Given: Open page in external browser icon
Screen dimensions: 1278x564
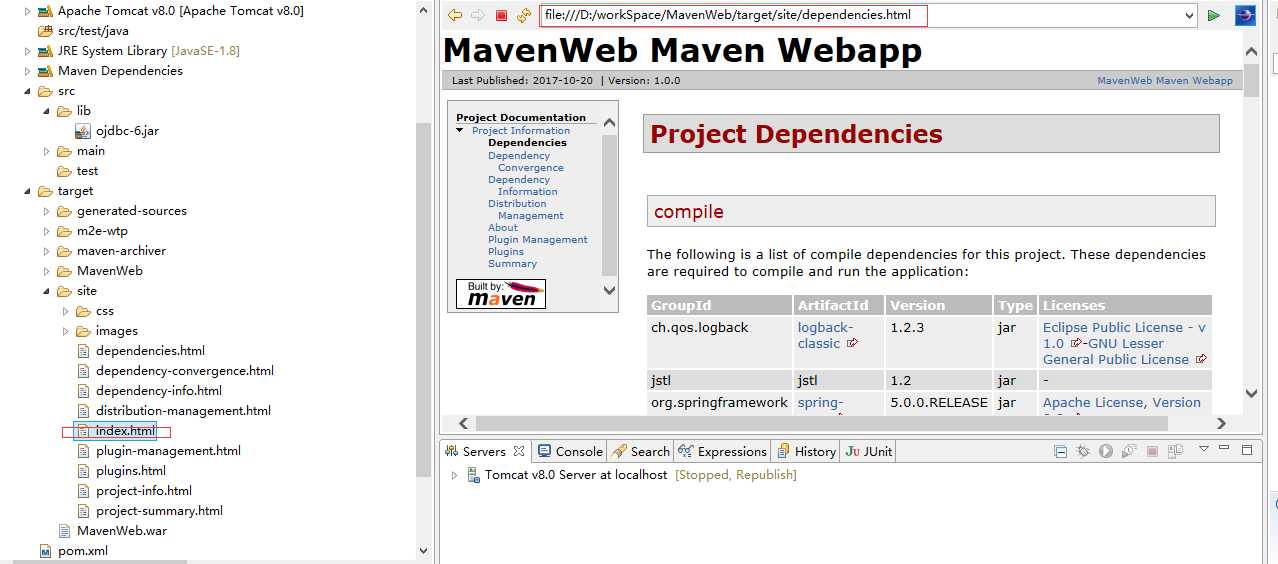Looking at the screenshot, I should [x=1245, y=16].
